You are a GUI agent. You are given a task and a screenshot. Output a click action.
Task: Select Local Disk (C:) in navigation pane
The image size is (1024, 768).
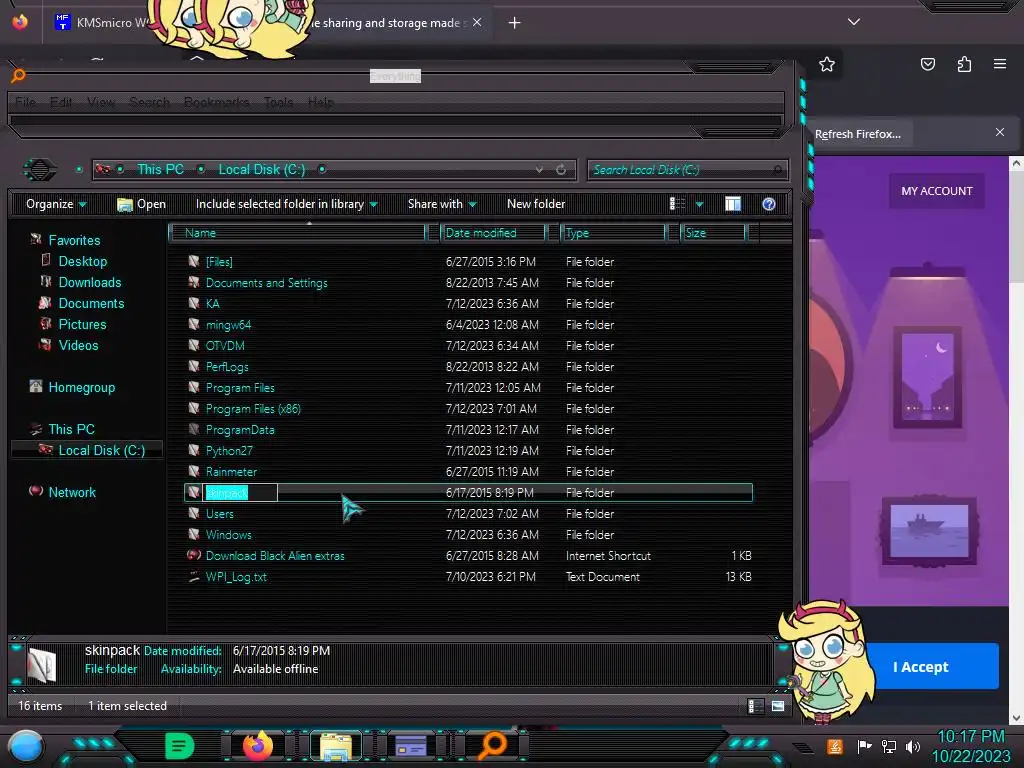coord(101,450)
